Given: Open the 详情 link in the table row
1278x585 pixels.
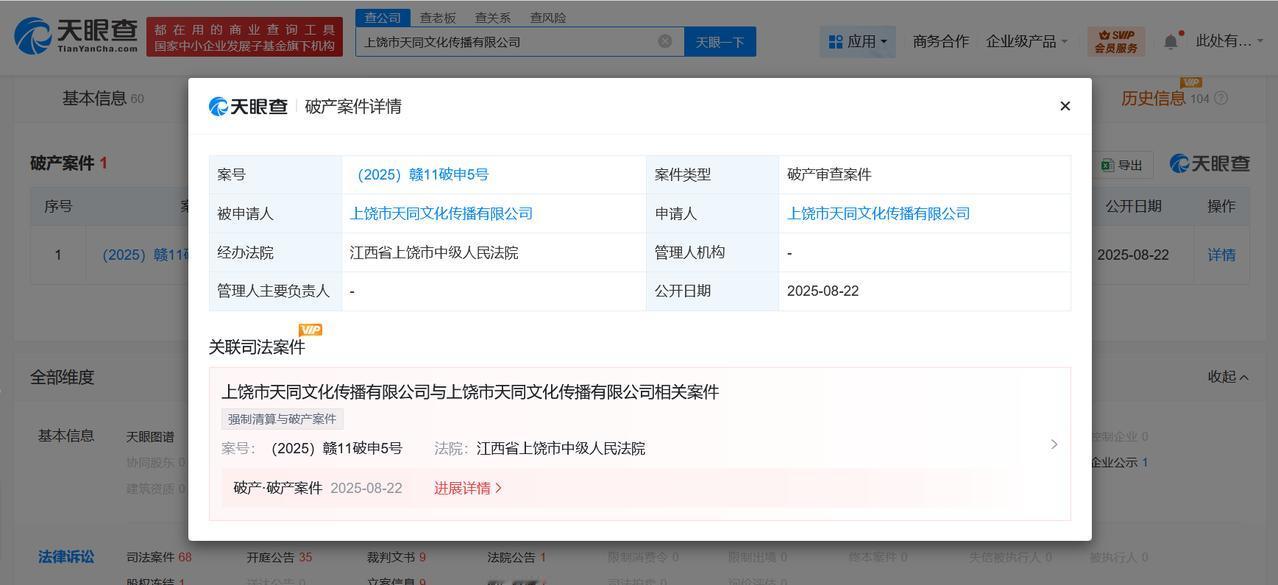Looking at the screenshot, I should click(1221, 255).
